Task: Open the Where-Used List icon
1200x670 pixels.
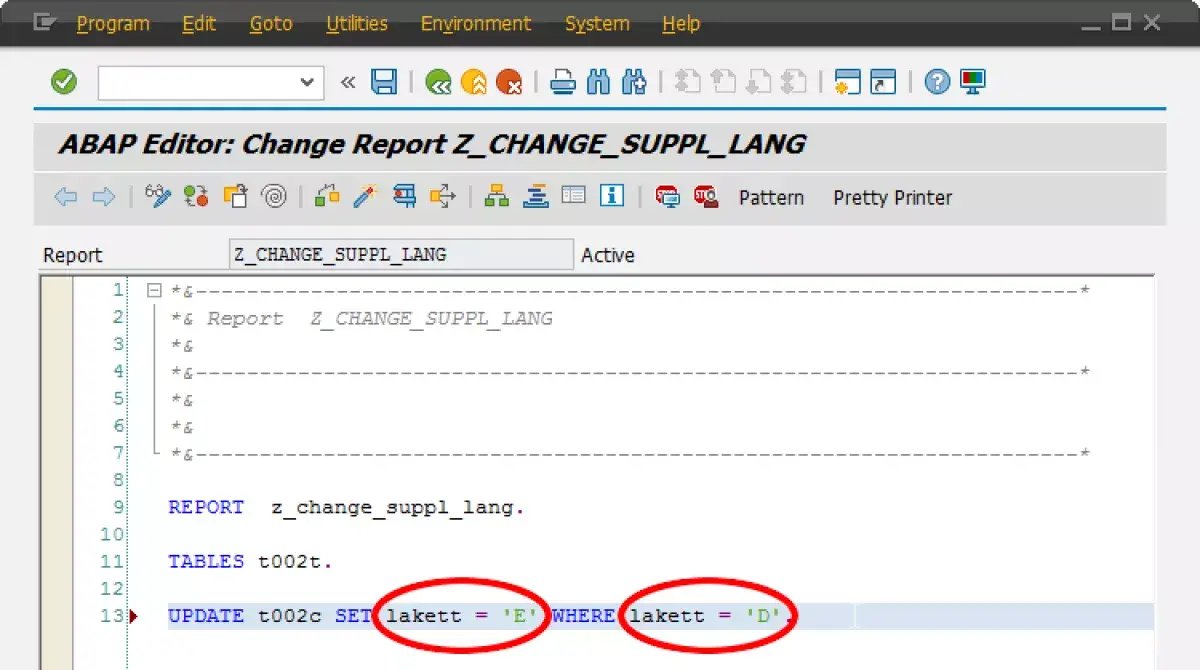Action: tap(443, 196)
